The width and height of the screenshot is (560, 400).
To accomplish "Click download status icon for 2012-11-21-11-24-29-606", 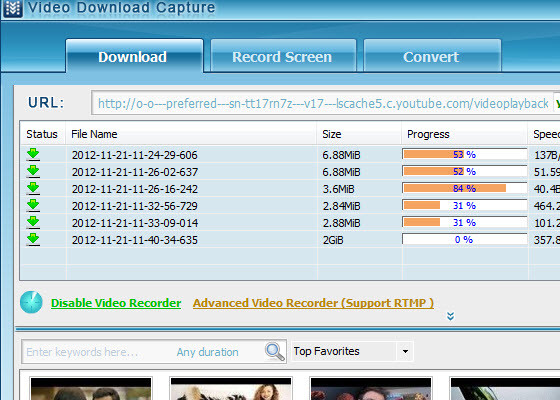I will (33, 155).
